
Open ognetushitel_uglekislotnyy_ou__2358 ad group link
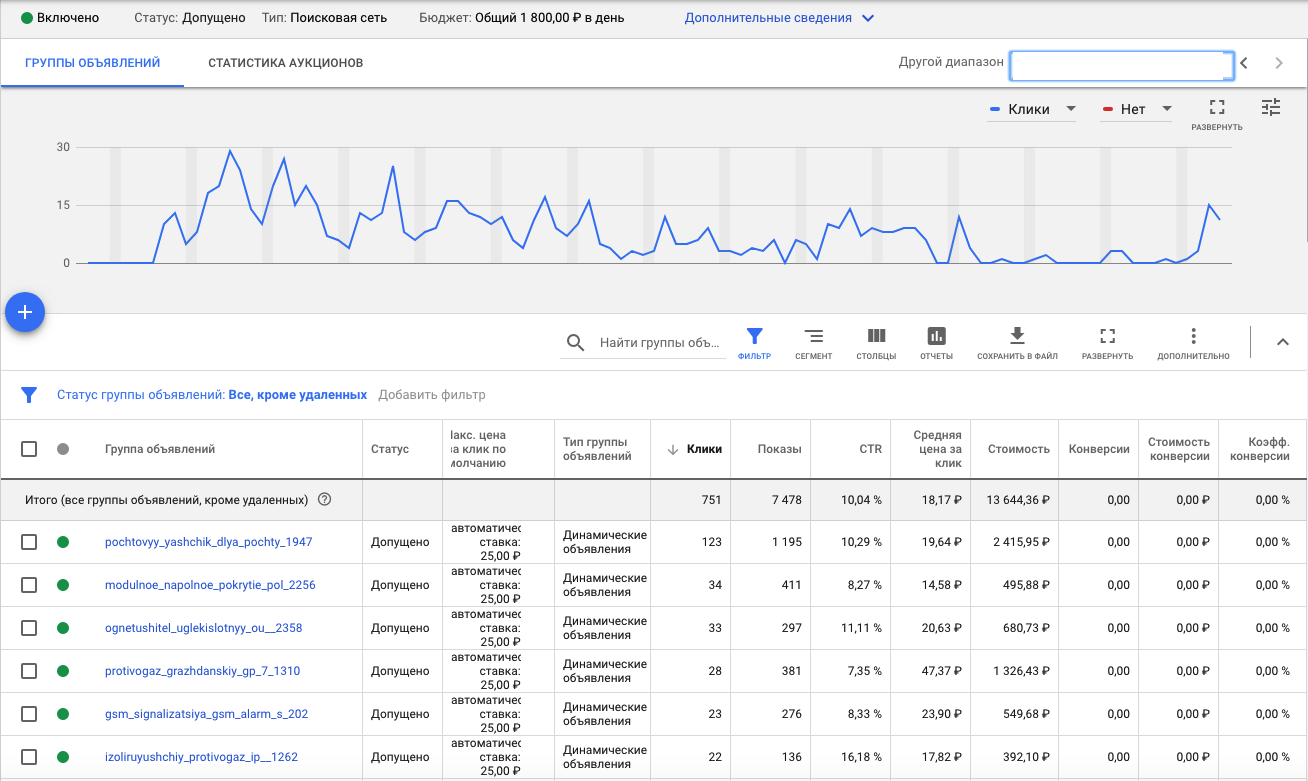(x=203, y=628)
